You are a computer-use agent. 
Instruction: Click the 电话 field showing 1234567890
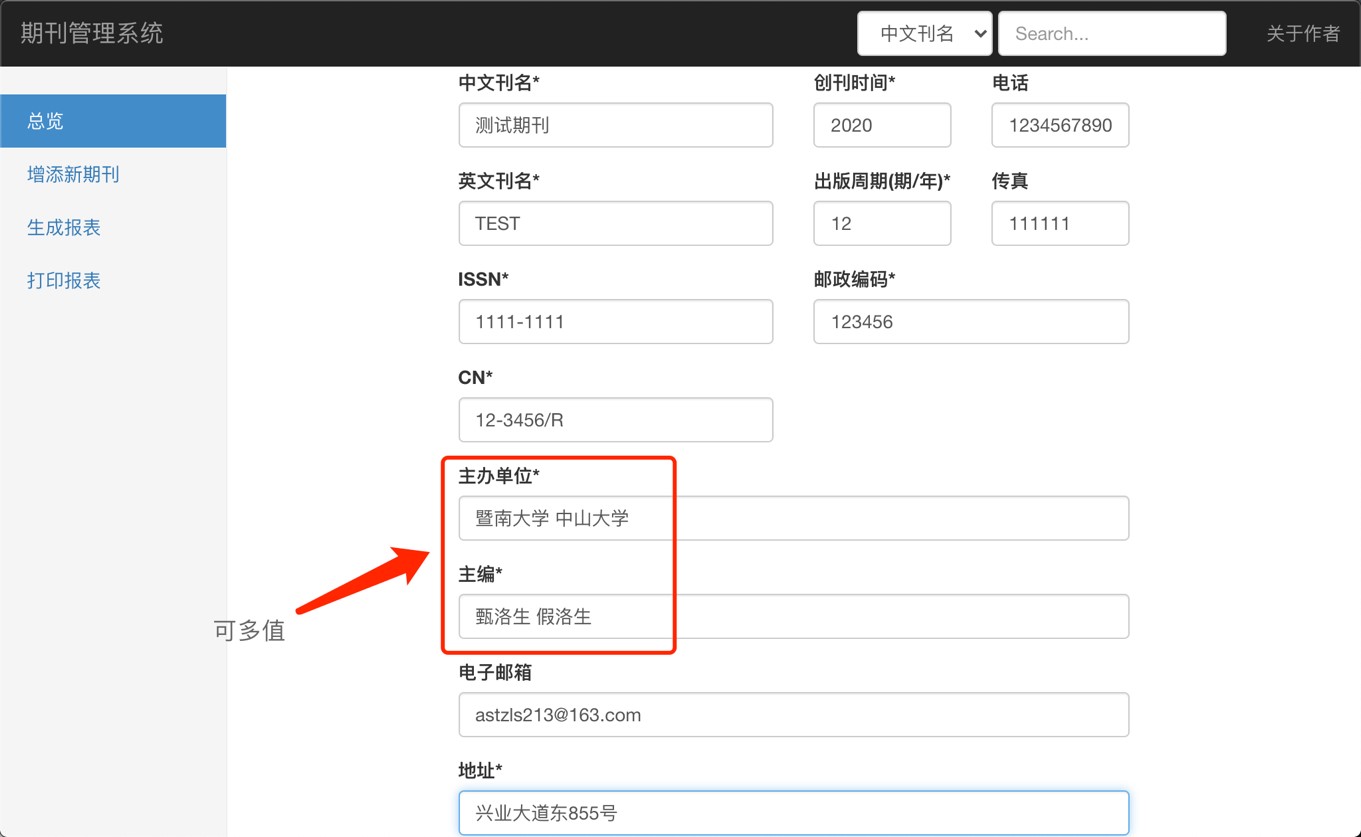coord(1060,125)
